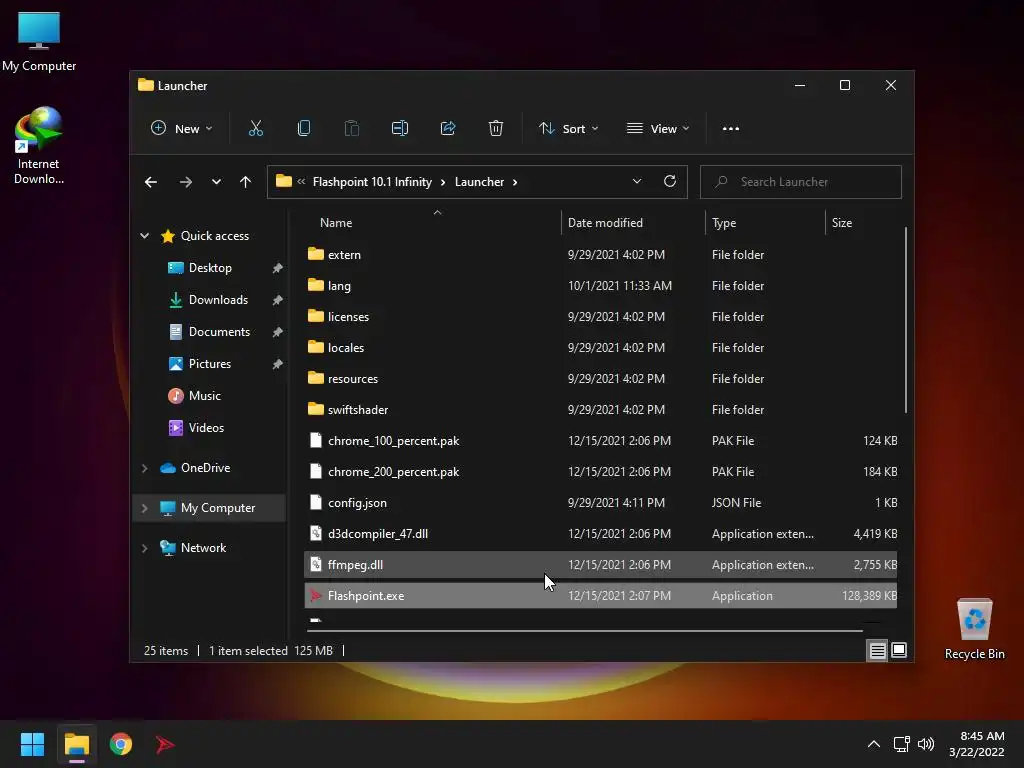1024x768 pixels.
Task: Open the View dropdown menu
Action: click(x=658, y=129)
